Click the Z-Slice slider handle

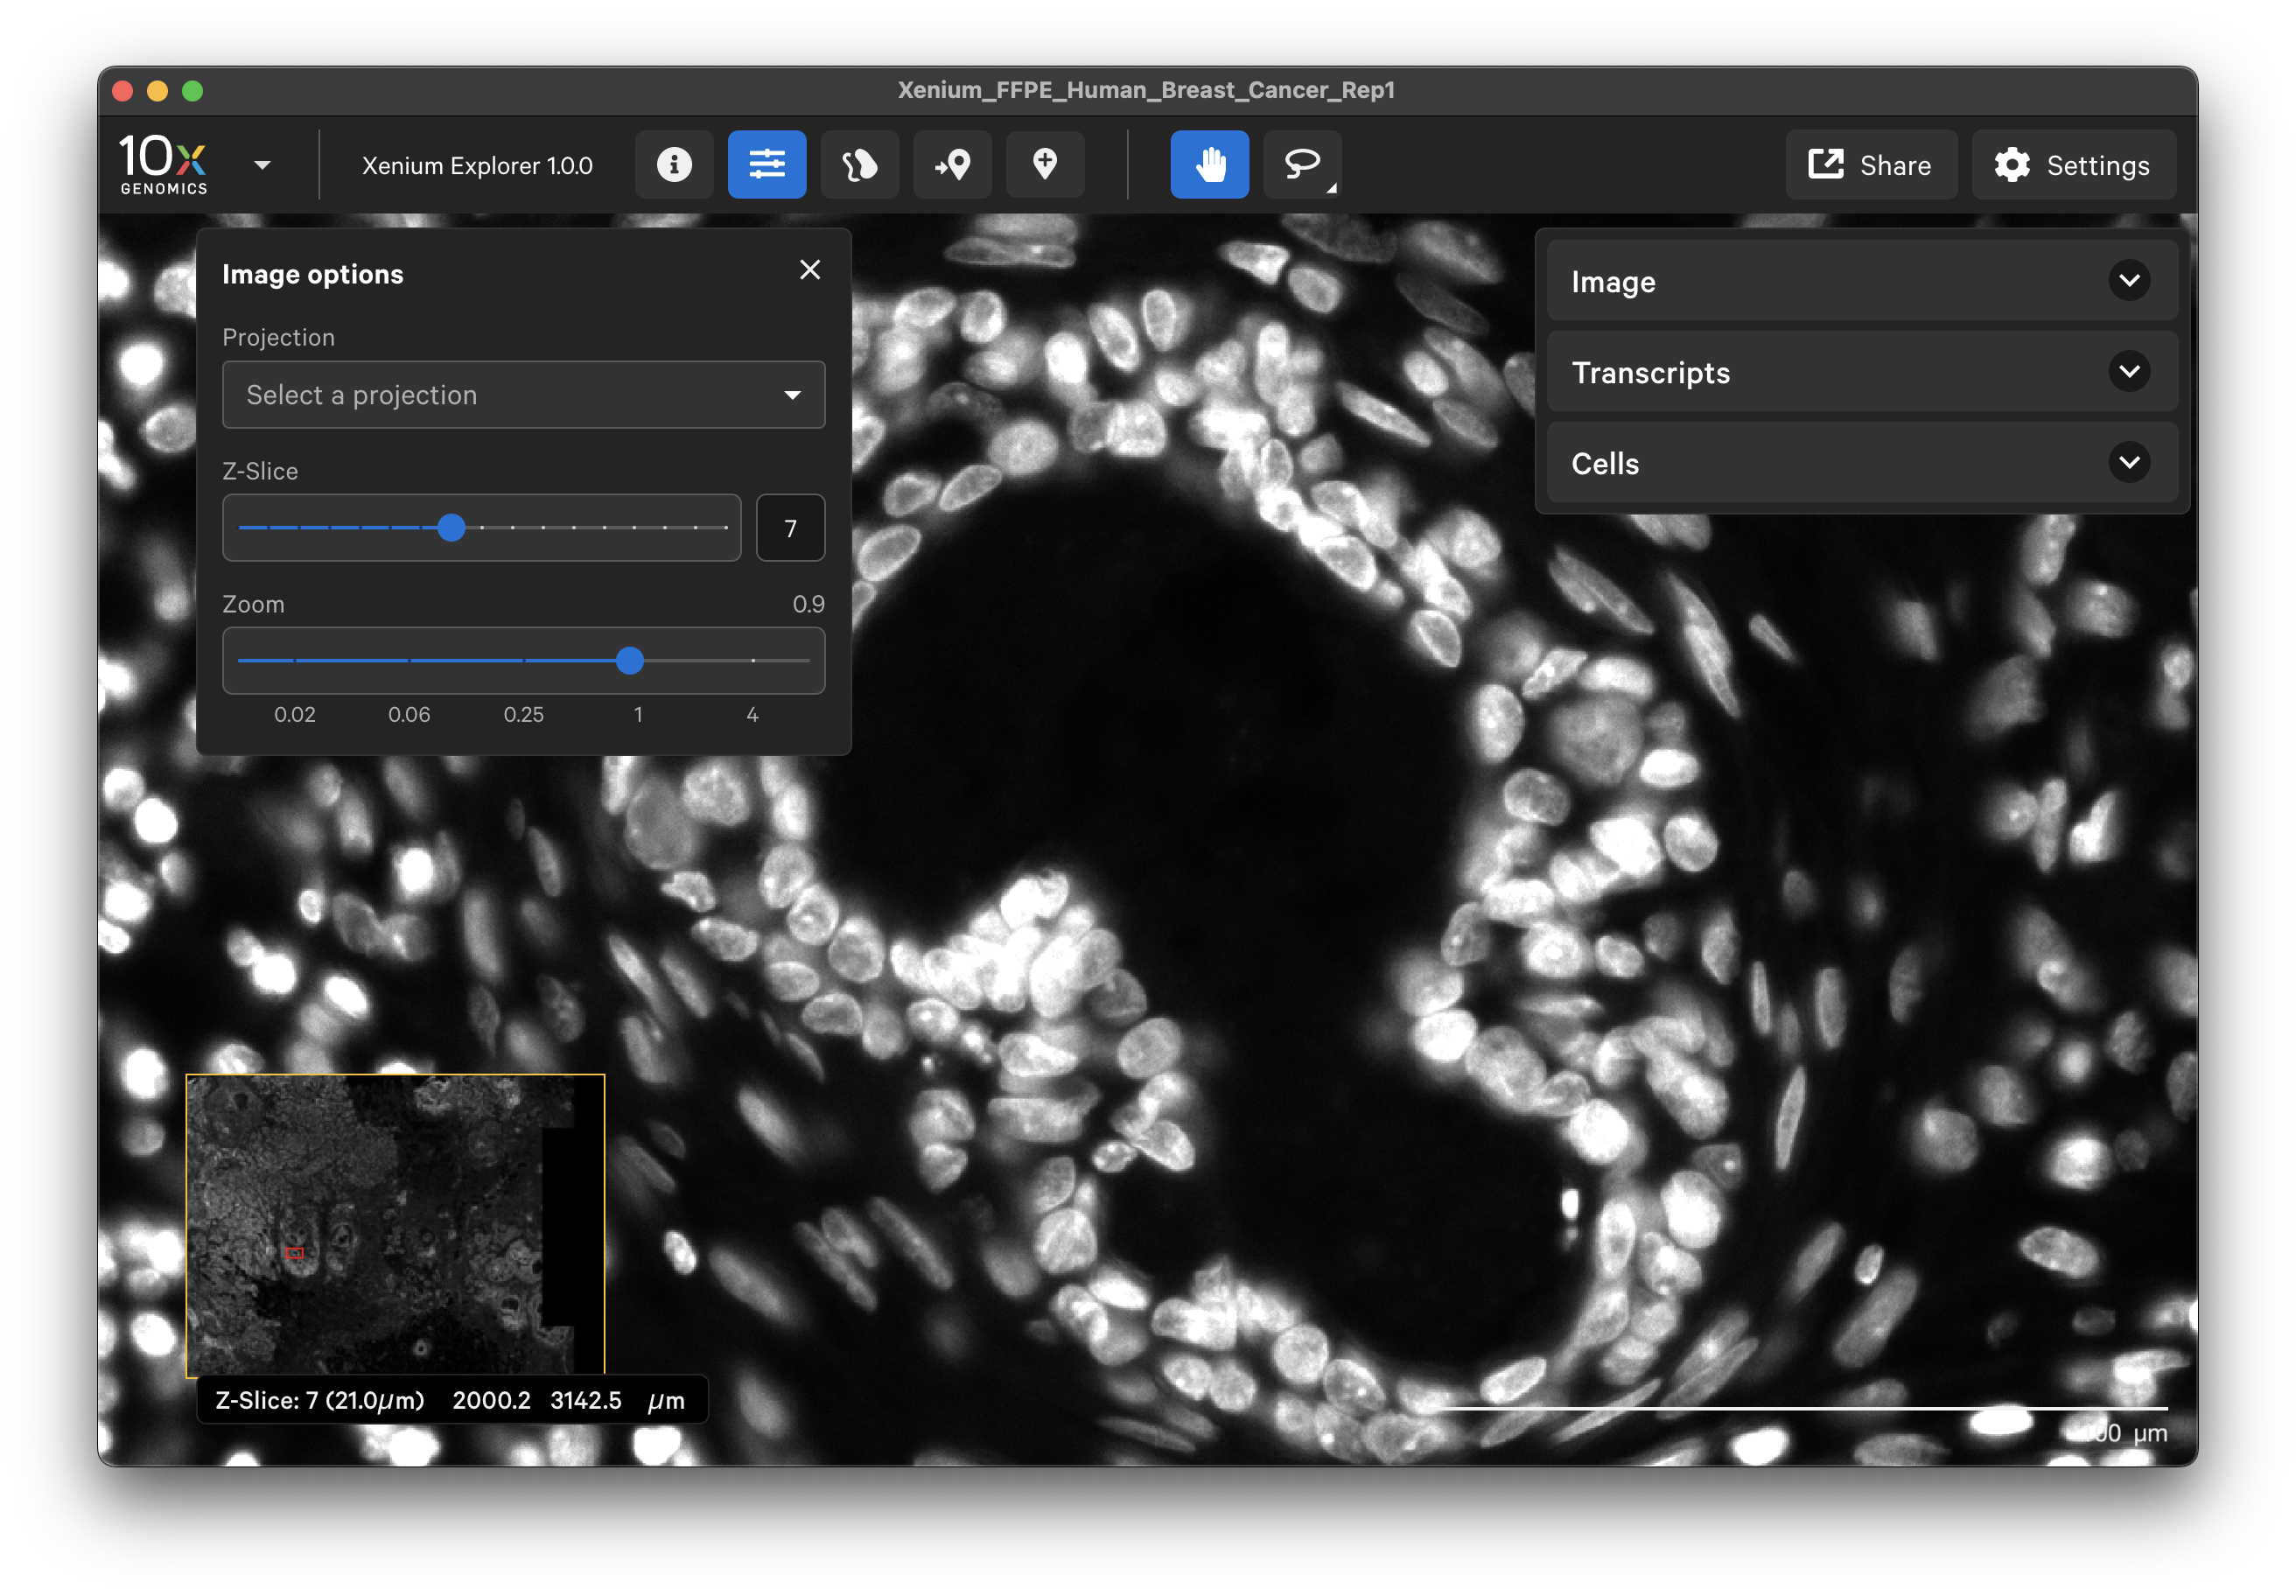pos(452,527)
